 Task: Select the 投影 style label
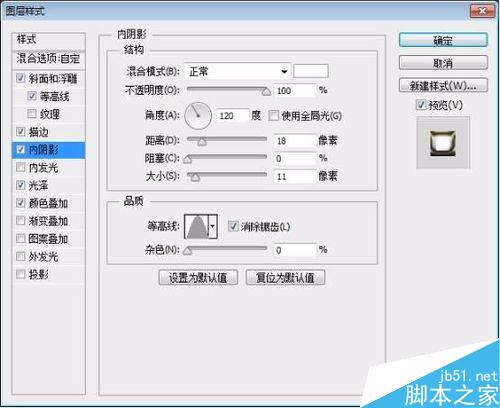(x=39, y=275)
